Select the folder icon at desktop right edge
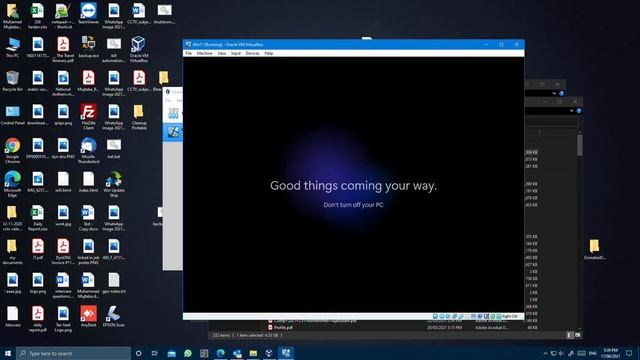 [594, 249]
